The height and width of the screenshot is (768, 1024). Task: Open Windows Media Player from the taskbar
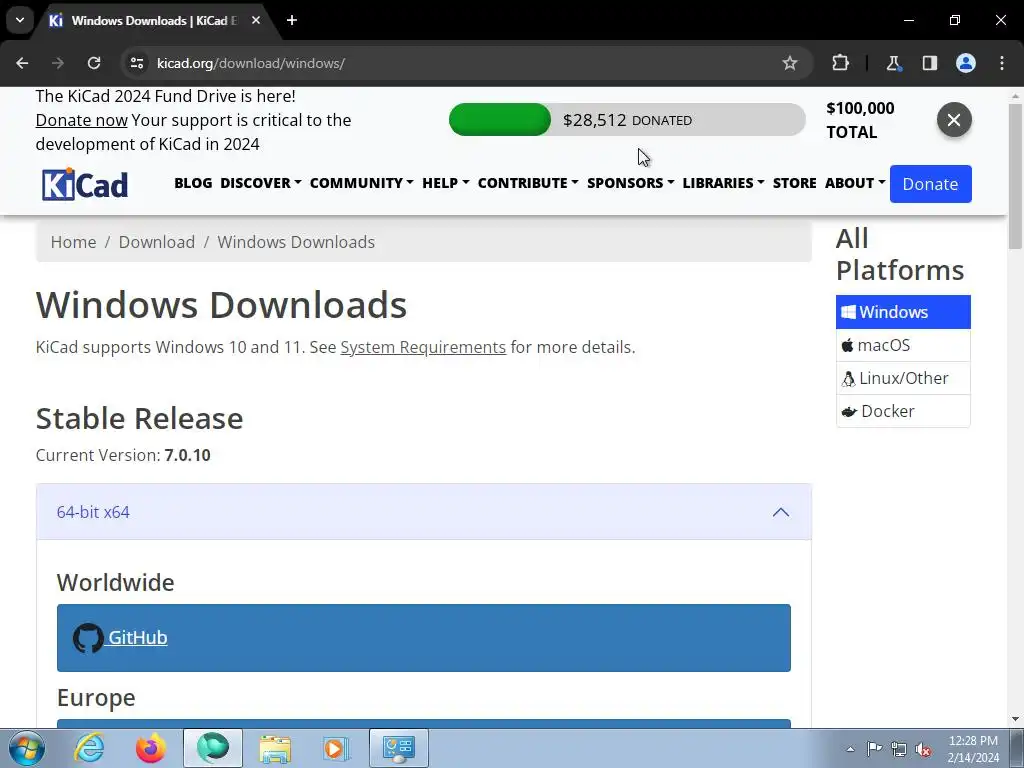coord(336,748)
